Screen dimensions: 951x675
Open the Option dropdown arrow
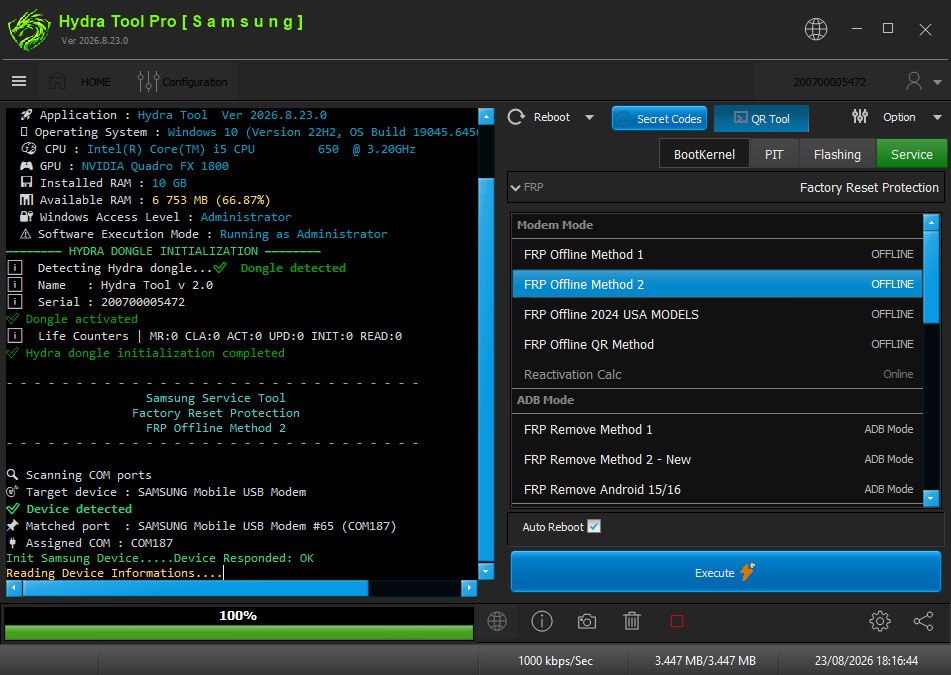click(x=937, y=118)
